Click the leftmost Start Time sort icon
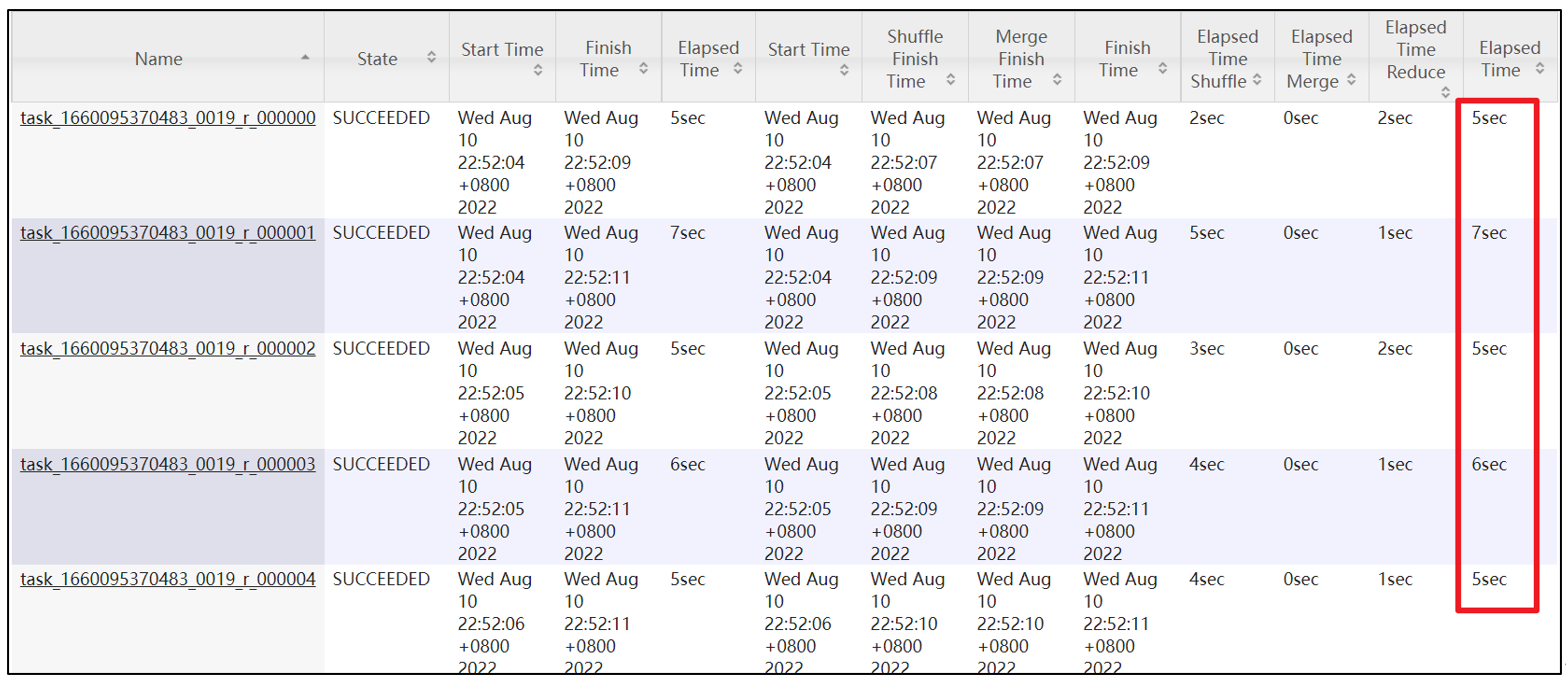Image resolution: width=1566 pixels, height=684 pixels. [538, 70]
